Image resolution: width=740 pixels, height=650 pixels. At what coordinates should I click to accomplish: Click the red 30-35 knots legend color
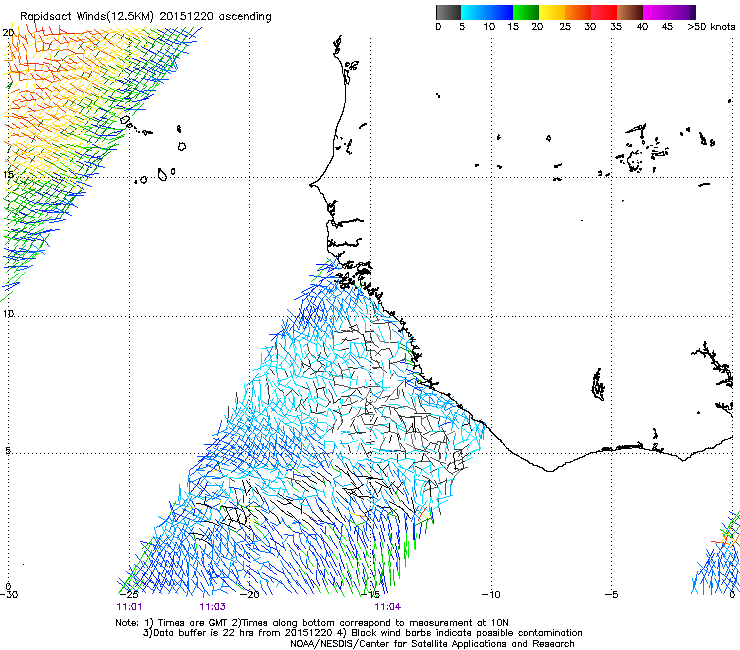click(x=604, y=12)
